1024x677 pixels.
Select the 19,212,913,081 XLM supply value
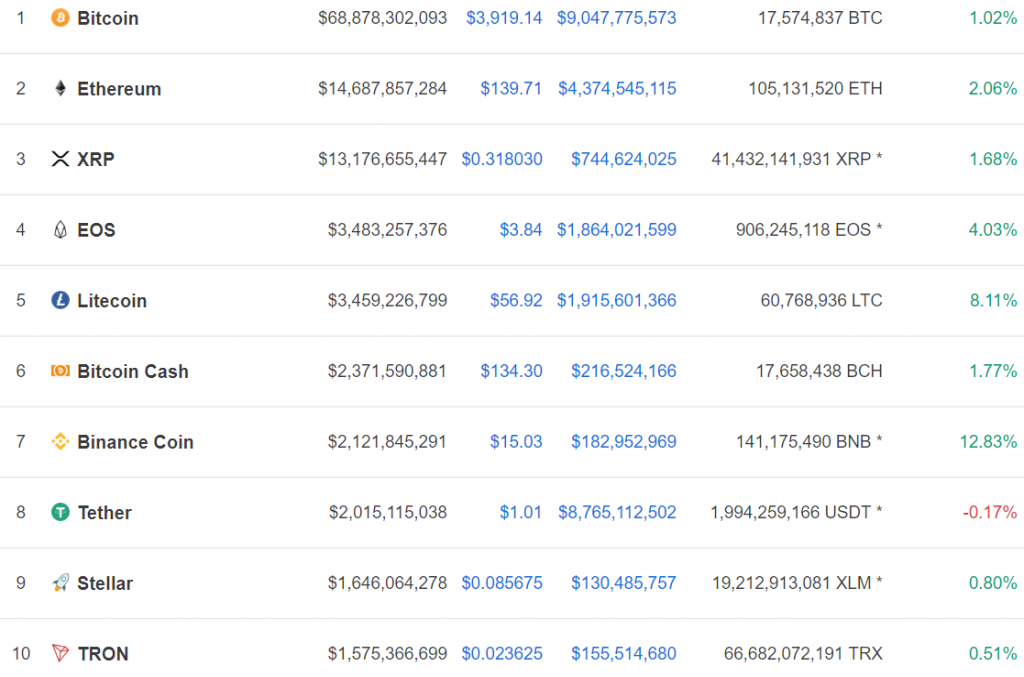797,583
